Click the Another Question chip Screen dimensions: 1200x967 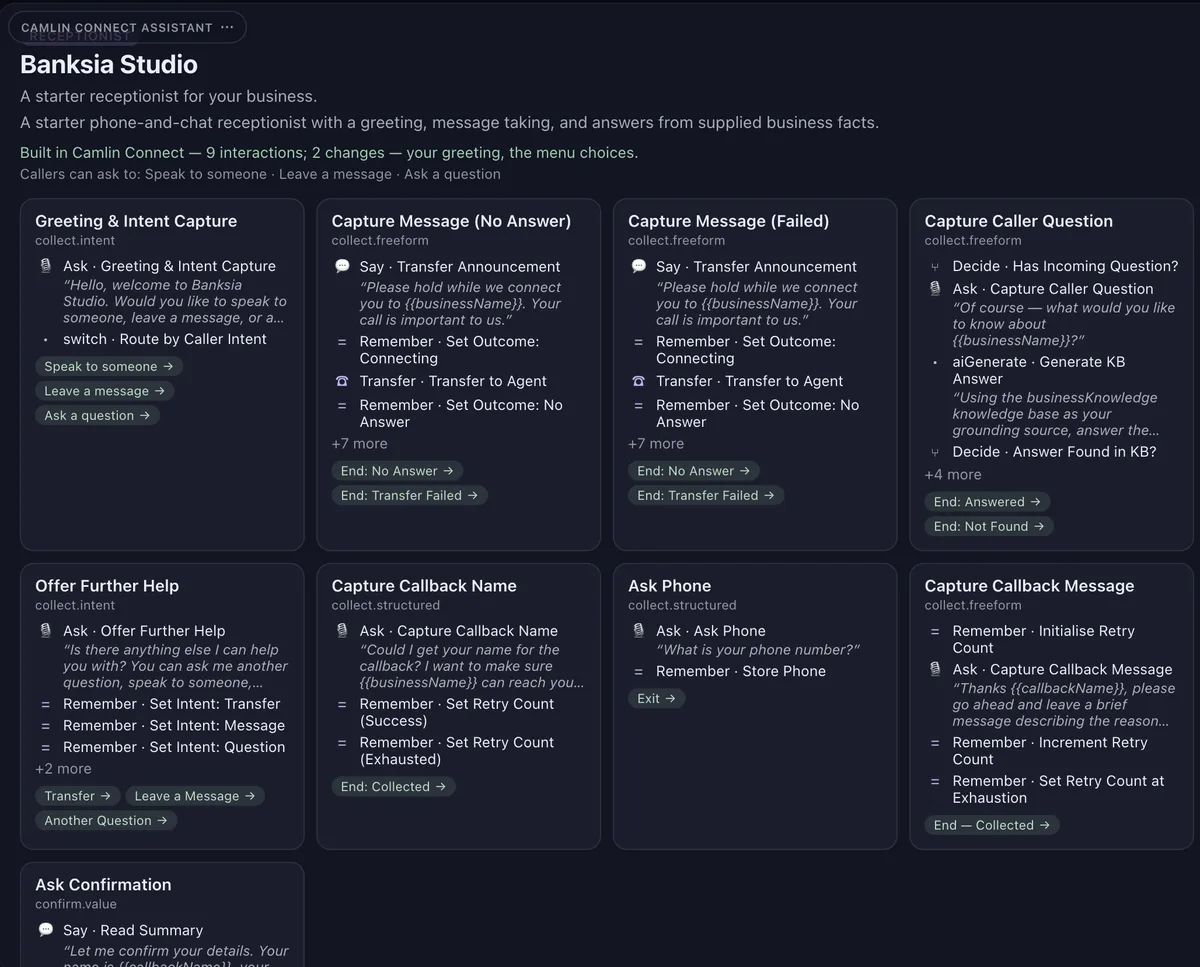[107, 821]
